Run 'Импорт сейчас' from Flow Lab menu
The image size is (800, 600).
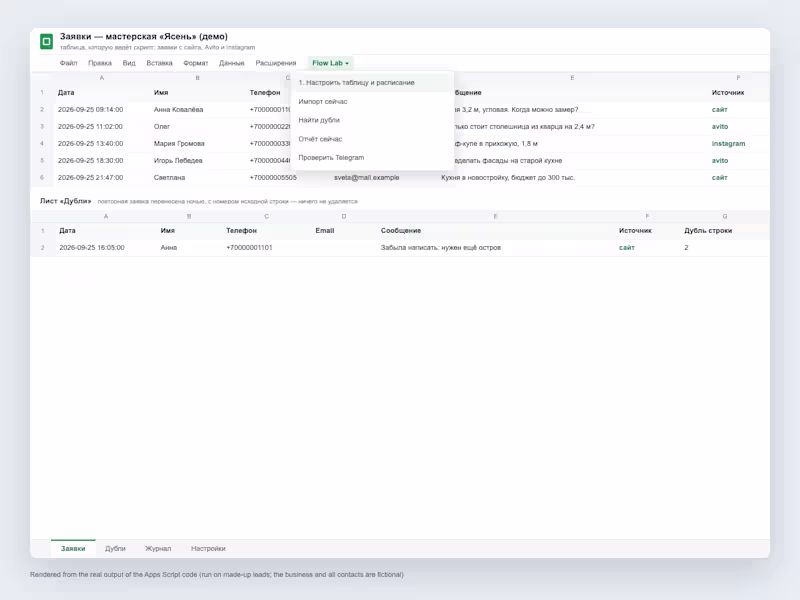tap(372, 102)
